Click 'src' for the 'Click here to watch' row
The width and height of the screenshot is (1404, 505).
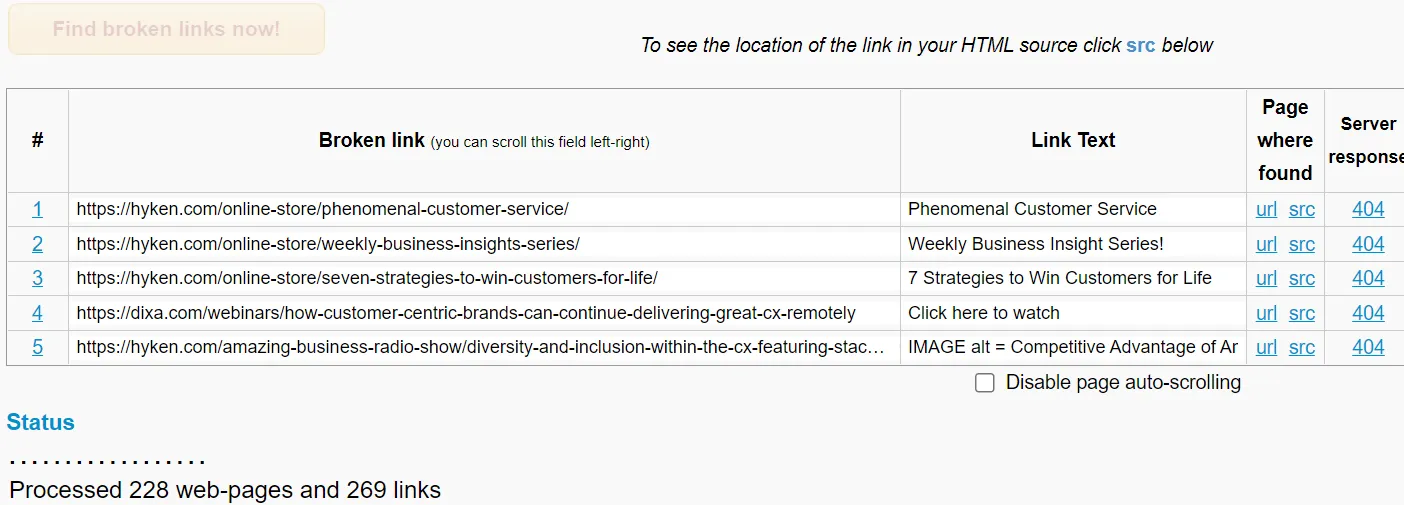coord(1301,313)
